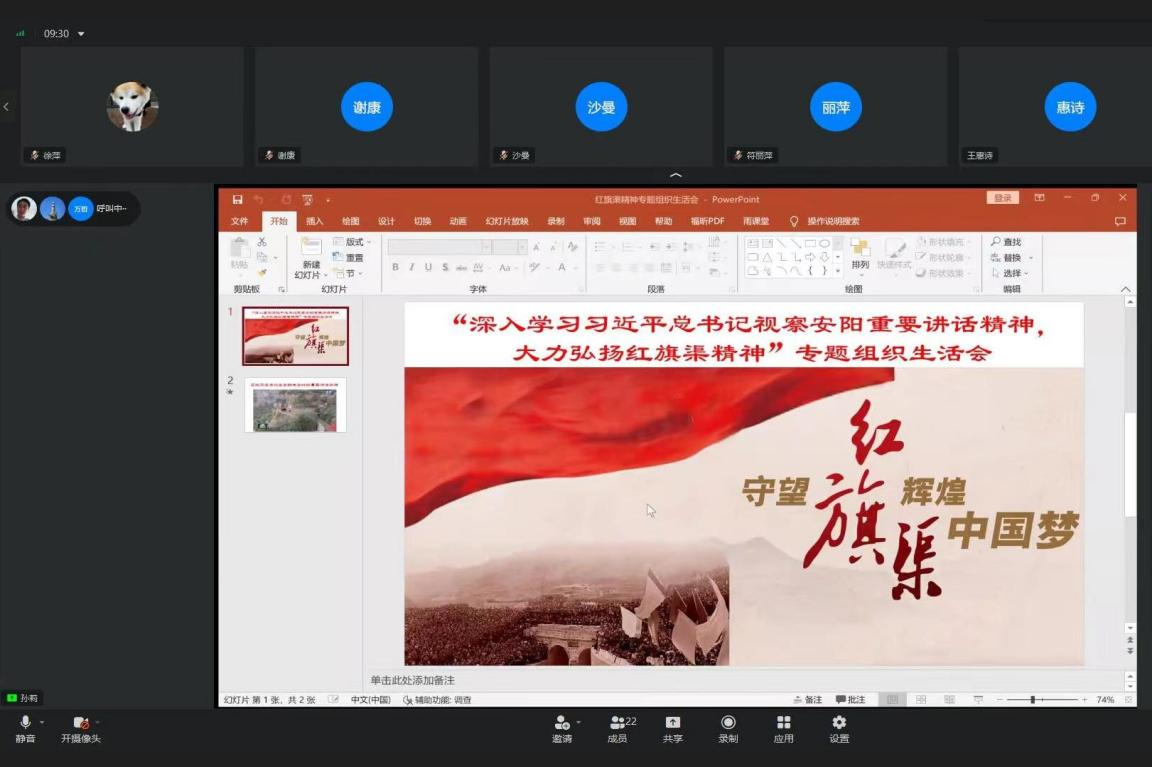Image resolution: width=1152 pixels, height=767 pixels.
Task: Expand the arrow next to 静音 microphone
Action: (42, 722)
